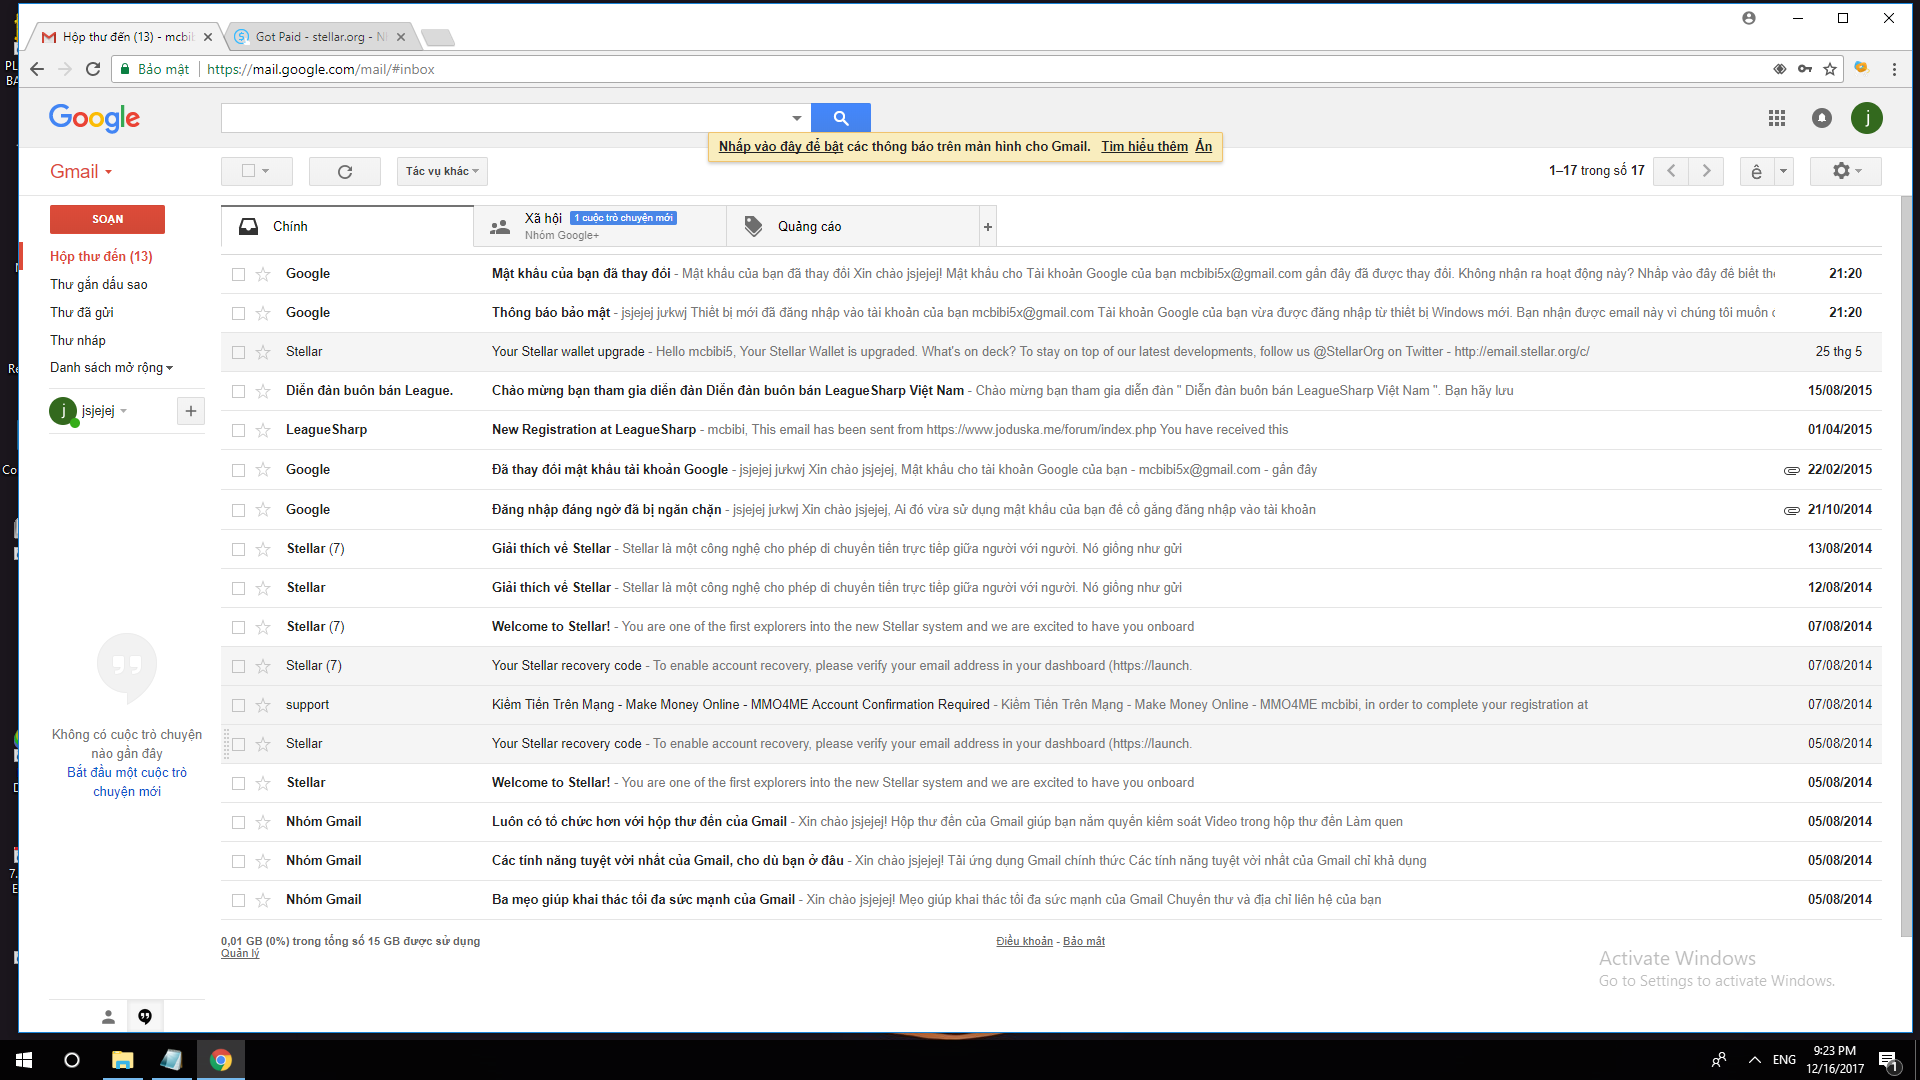
Task: Star the LeagueSharp registration email
Action: (x=263, y=430)
